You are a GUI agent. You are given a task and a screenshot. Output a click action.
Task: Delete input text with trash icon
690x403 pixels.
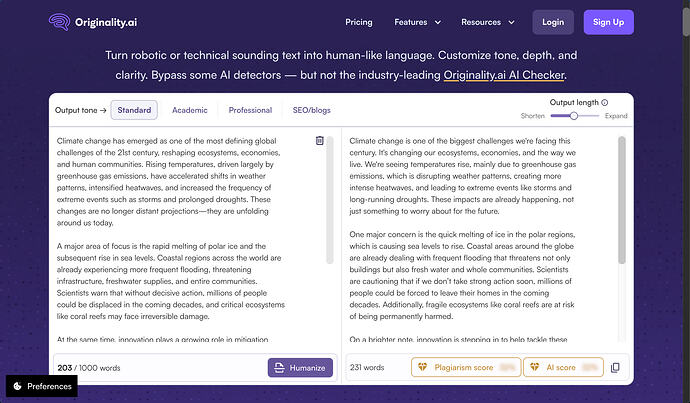pyautogui.click(x=319, y=140)
